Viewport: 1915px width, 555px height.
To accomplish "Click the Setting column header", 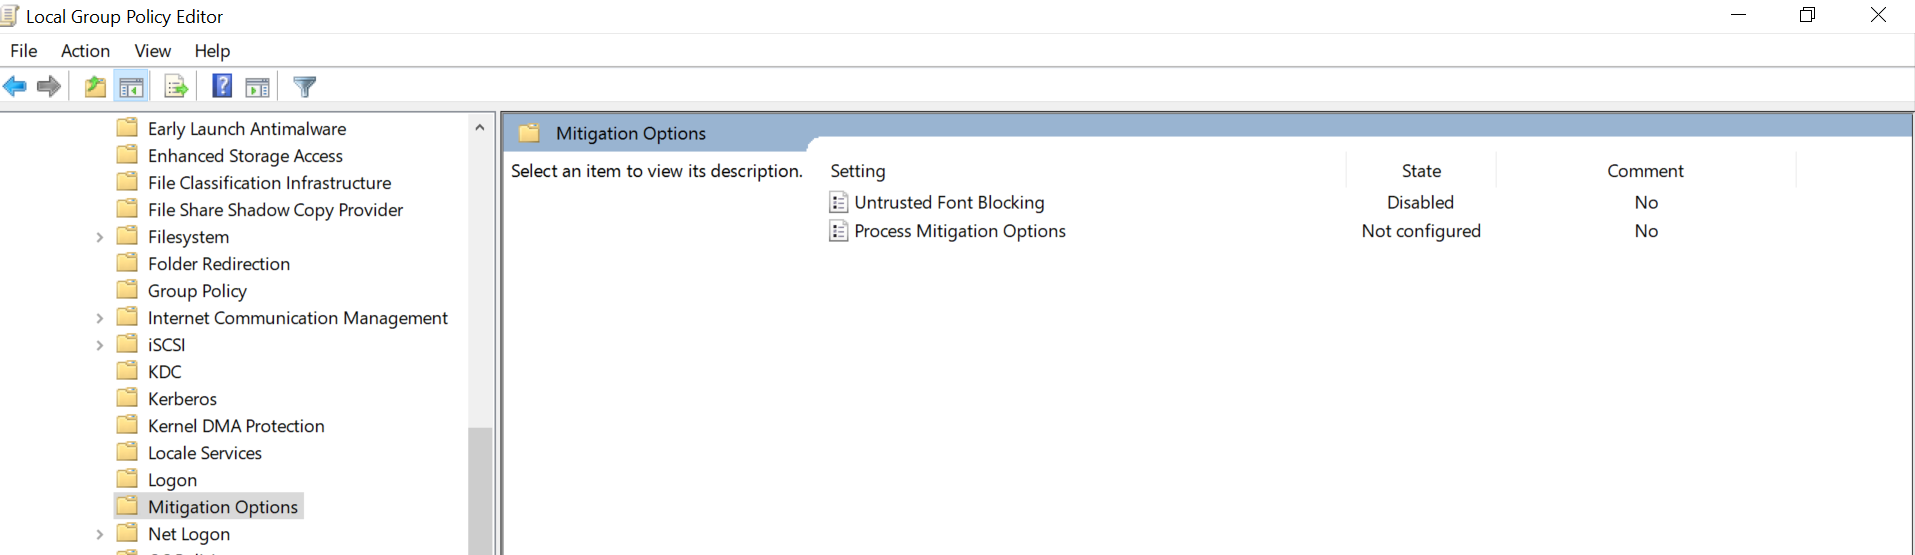I will (x=858, y=171).
